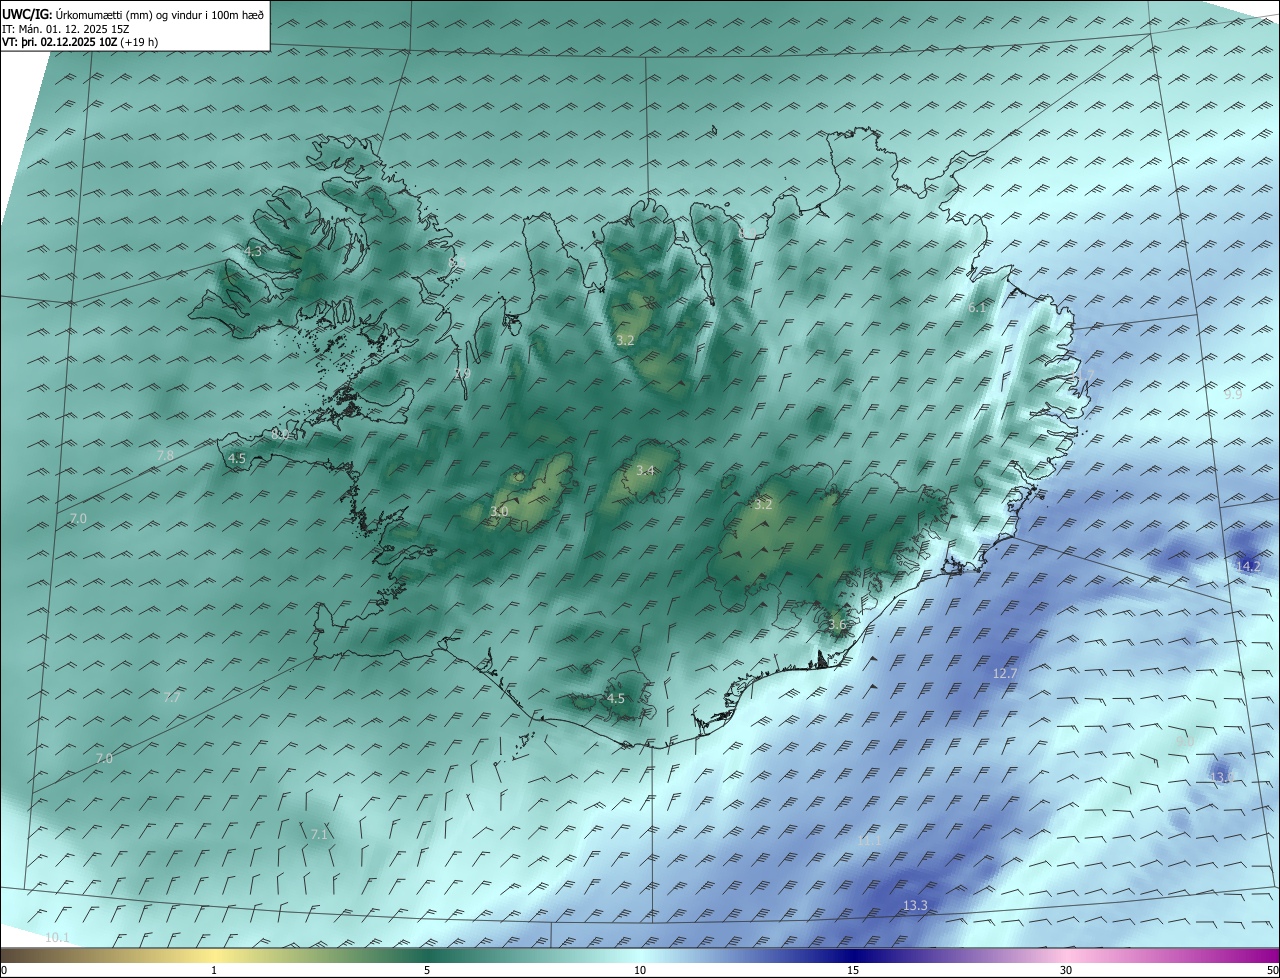Click the 15 tick on the color scale
This screenshot has width=1280, height=978.
click(x=853, y=970)
